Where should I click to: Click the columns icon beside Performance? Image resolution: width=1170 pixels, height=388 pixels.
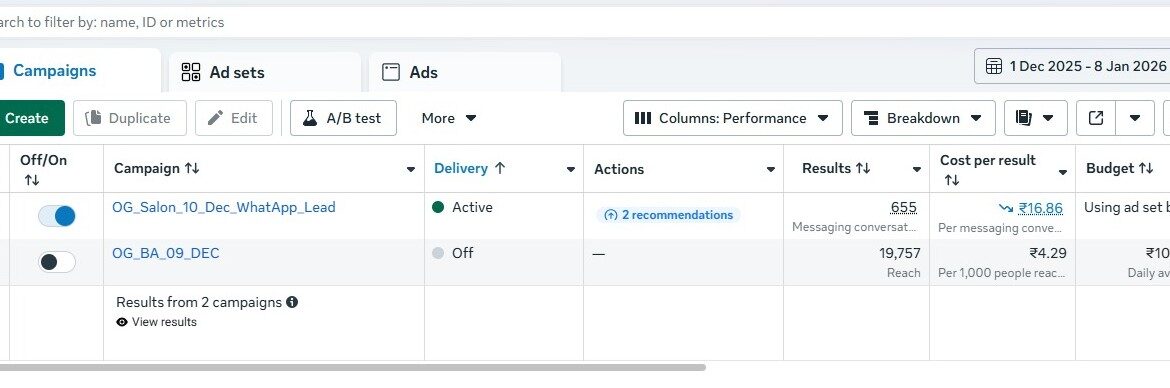[642, 118]
